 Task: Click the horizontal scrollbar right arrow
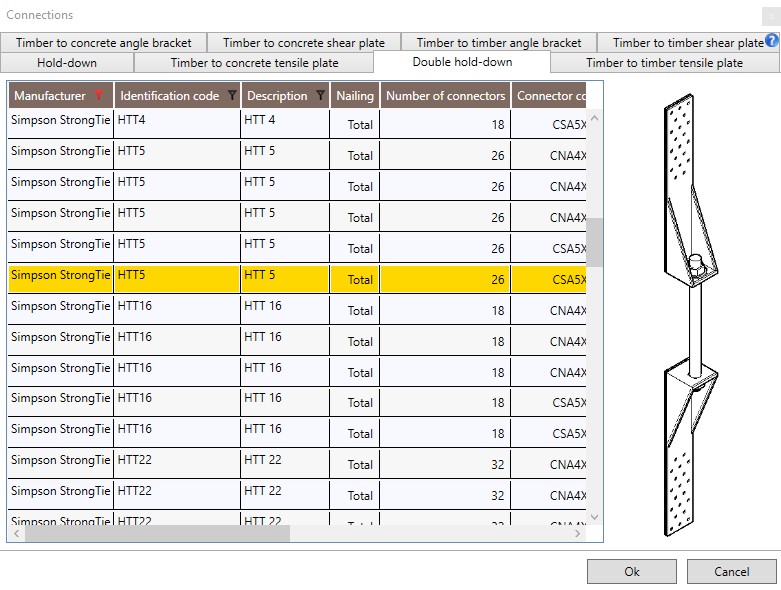click(x=577, y=533)
